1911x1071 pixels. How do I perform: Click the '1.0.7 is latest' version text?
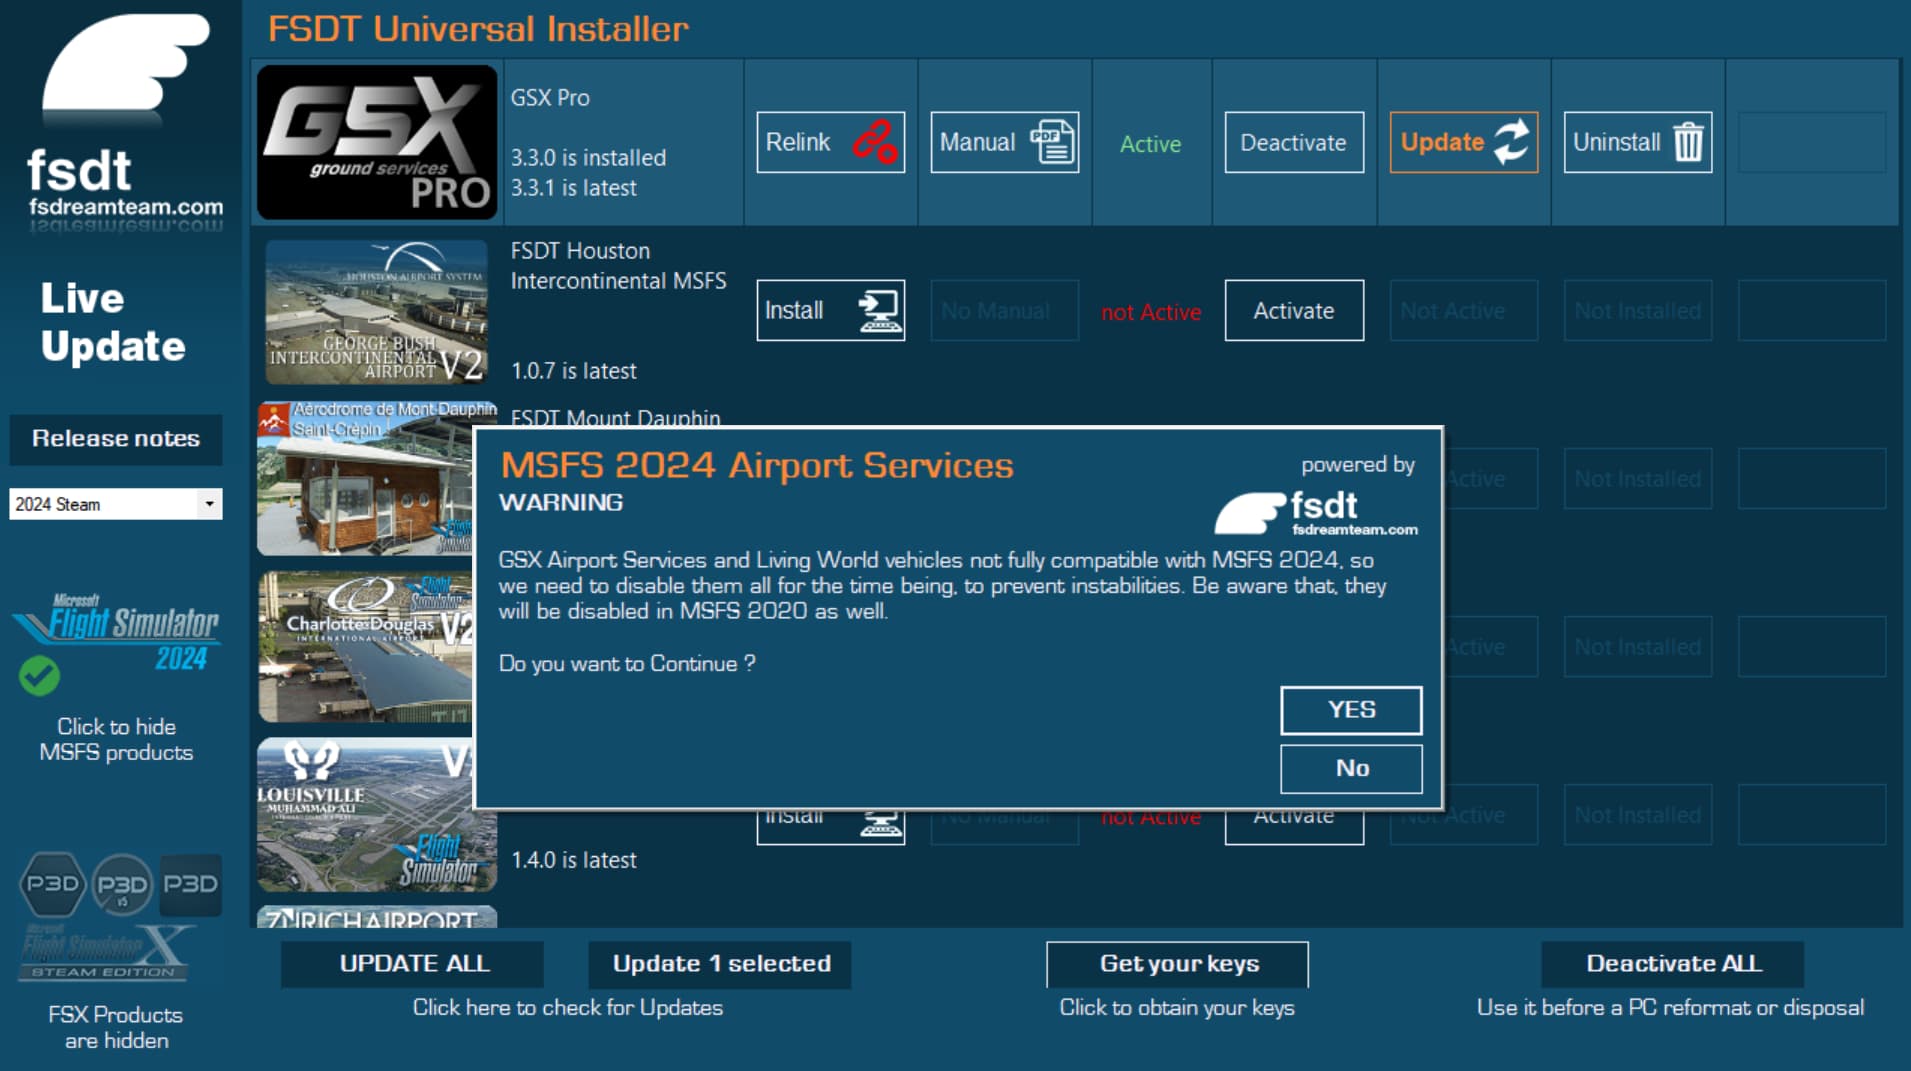click(x=573, y=371)
